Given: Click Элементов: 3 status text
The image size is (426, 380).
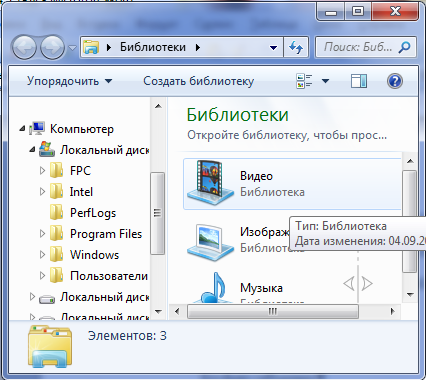Looking at the screenshot, I should pos(127,336).
